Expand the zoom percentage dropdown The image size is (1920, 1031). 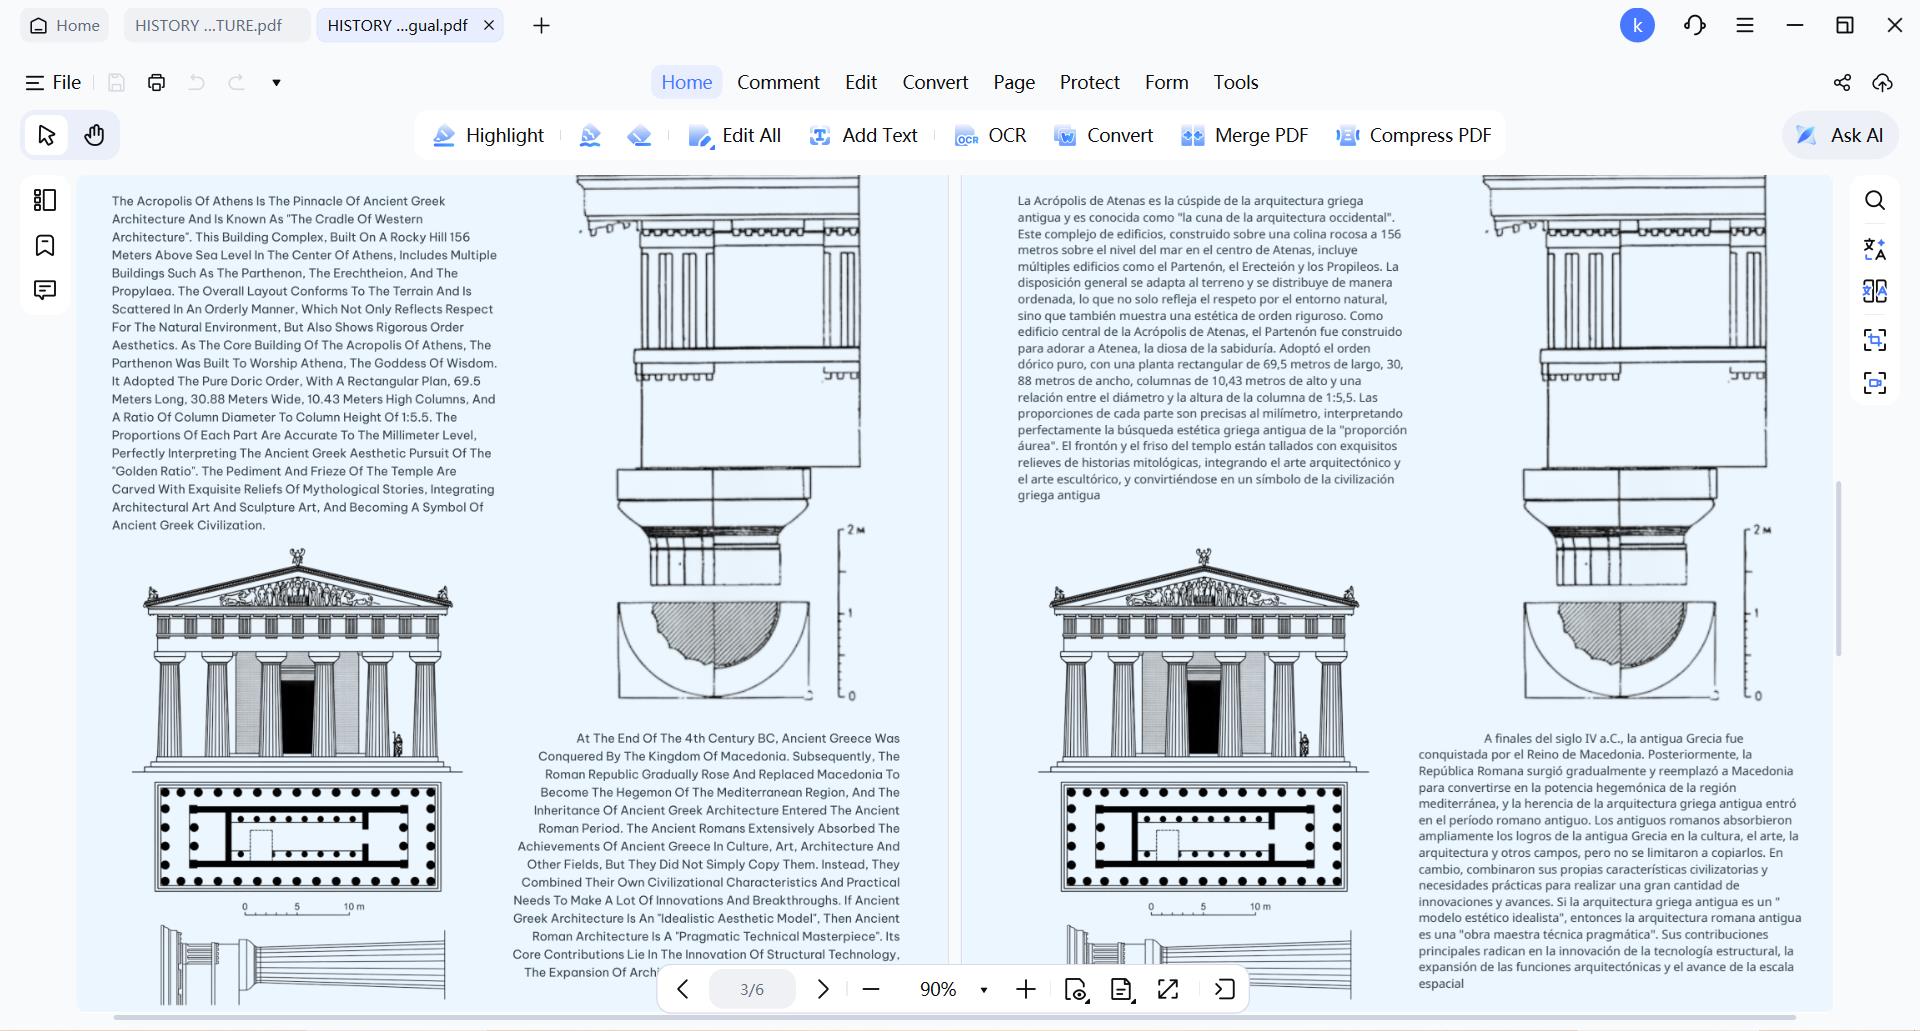tap(984, 989)
